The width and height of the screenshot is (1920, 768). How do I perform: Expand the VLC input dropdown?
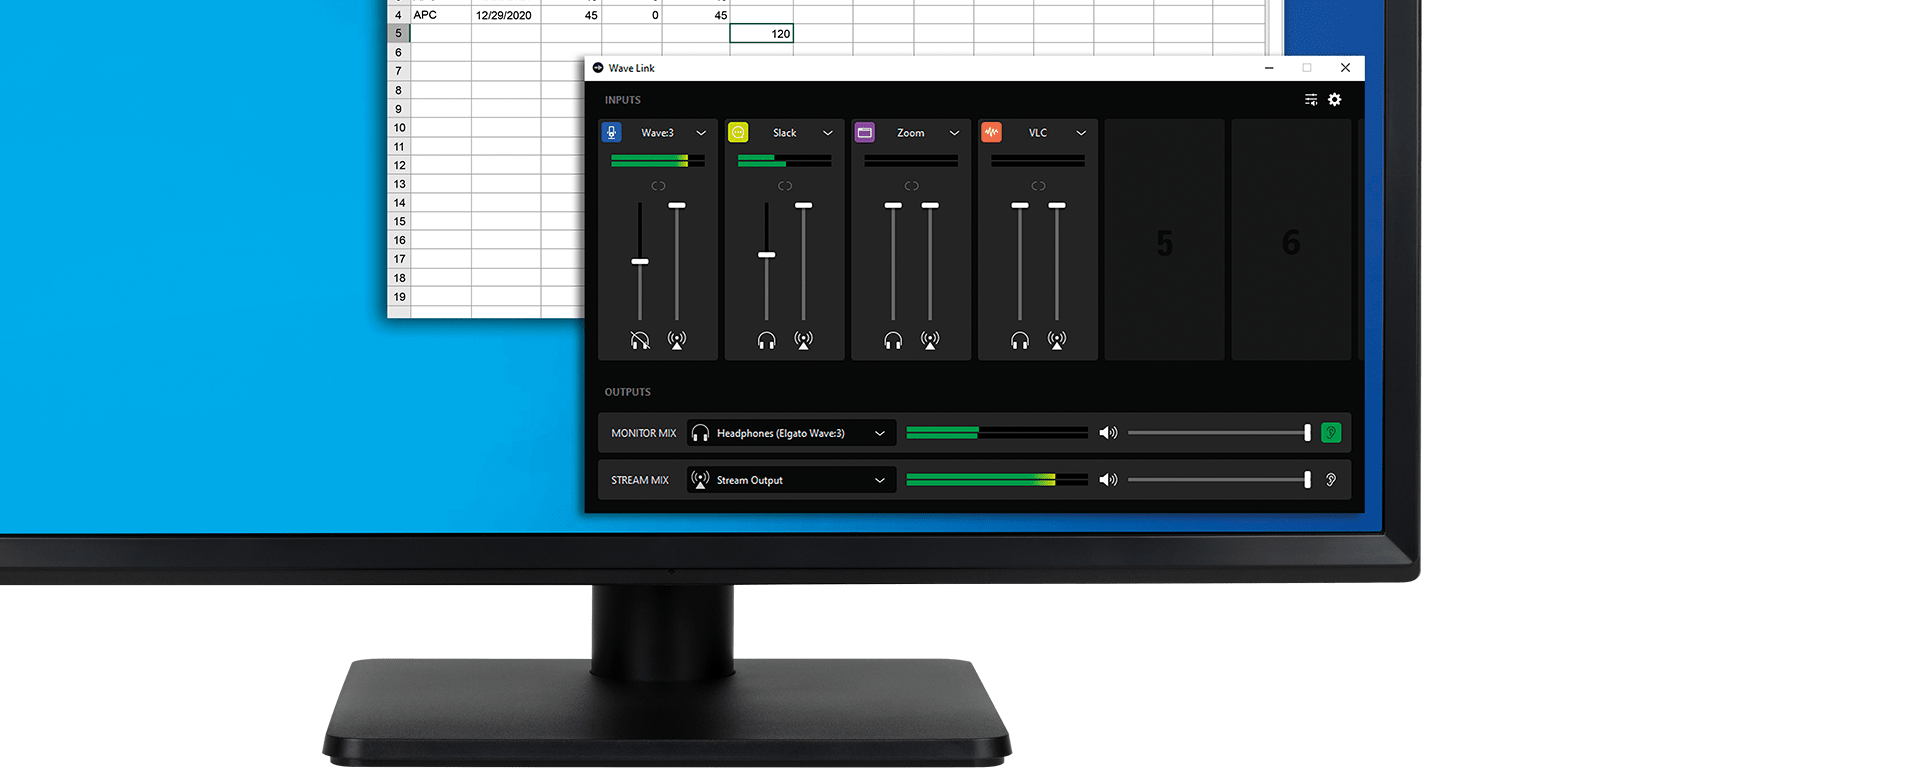click(1081, 133)
